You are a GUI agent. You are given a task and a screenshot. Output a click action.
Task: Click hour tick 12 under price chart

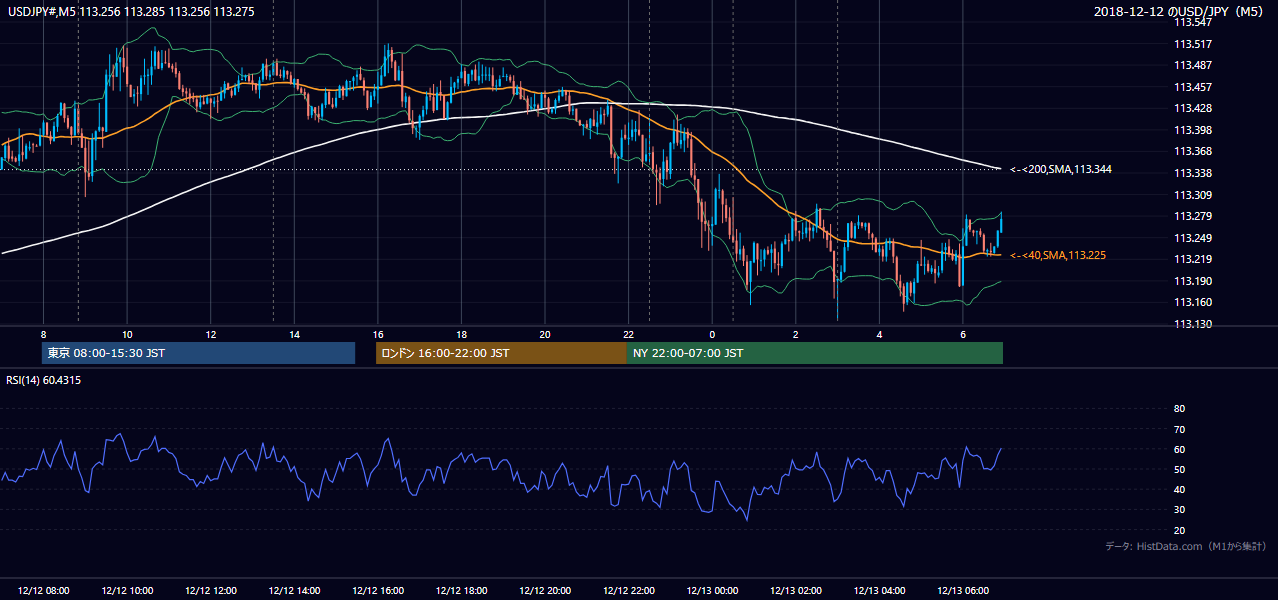(211, 333)
